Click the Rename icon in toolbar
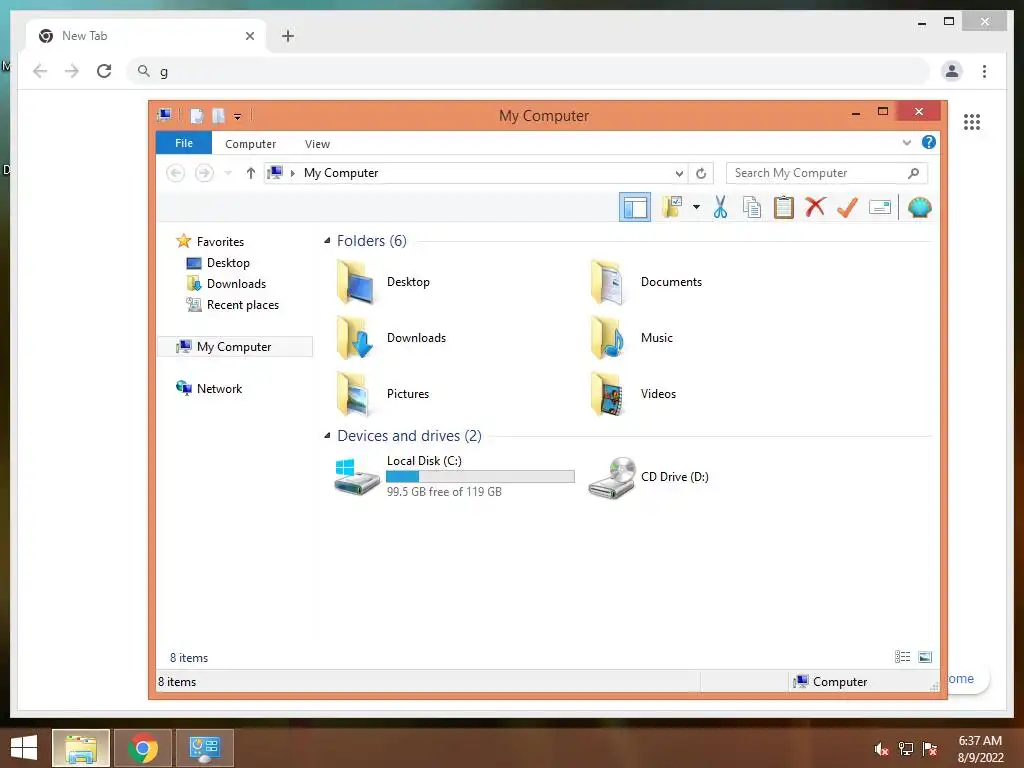Viewport: 1024px width, 768px height. point(880,208)
